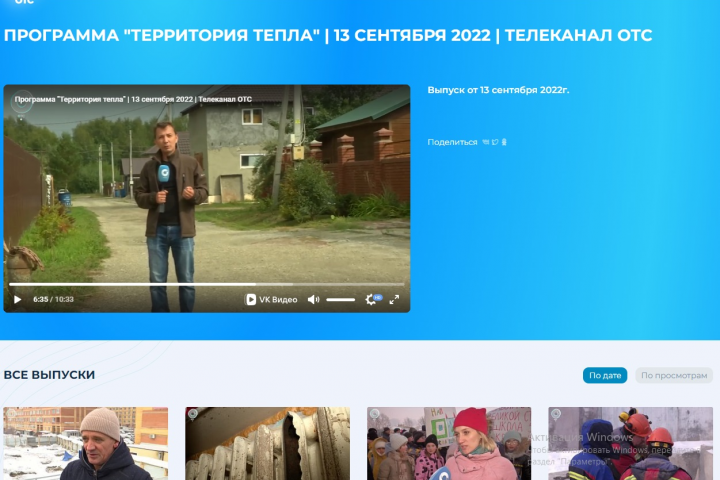Share episode via VK icon
Image resolution: width=720 pixels, height=480 pixels.
[x=486, y=142]
